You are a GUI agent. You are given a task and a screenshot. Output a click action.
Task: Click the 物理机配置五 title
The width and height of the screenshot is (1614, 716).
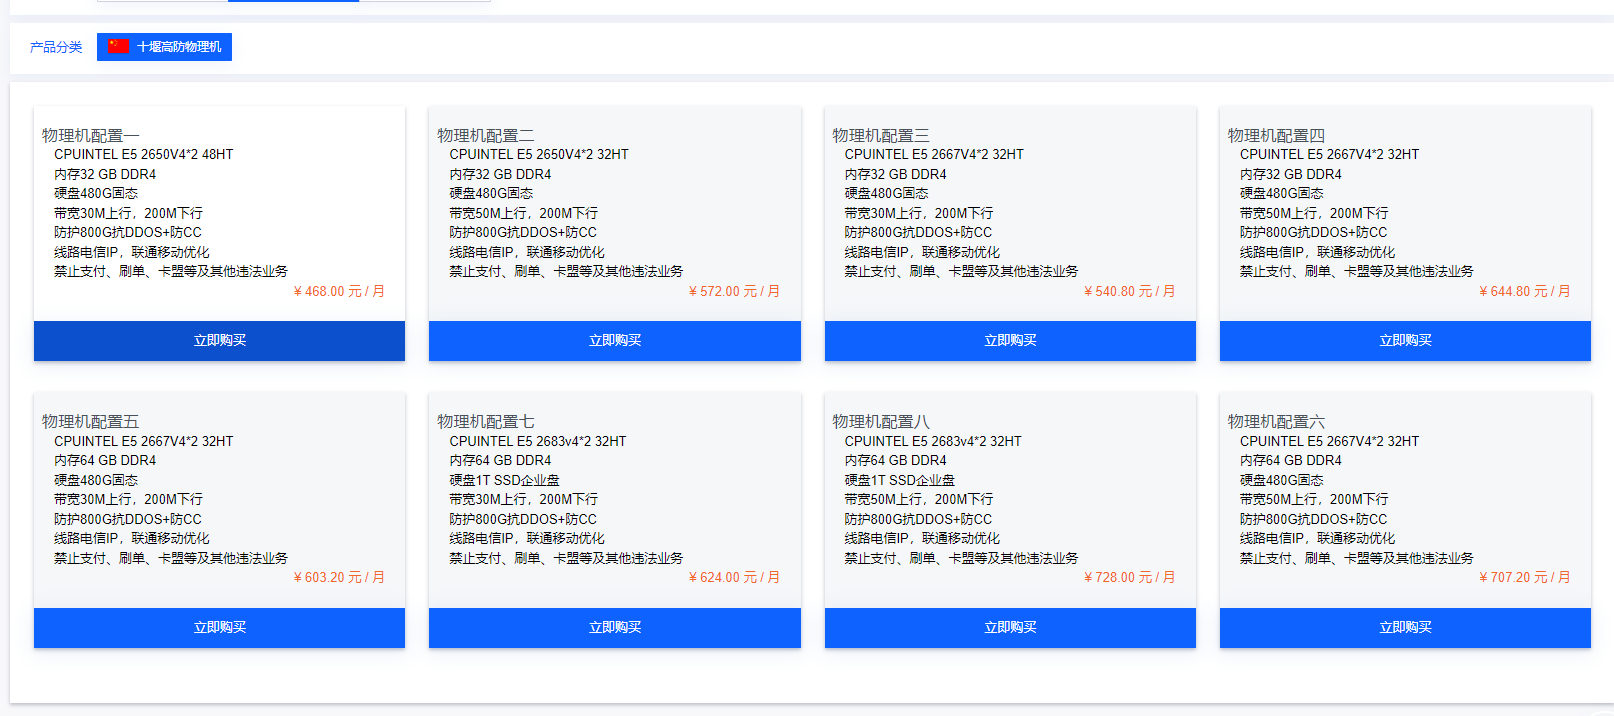(91, 422)
